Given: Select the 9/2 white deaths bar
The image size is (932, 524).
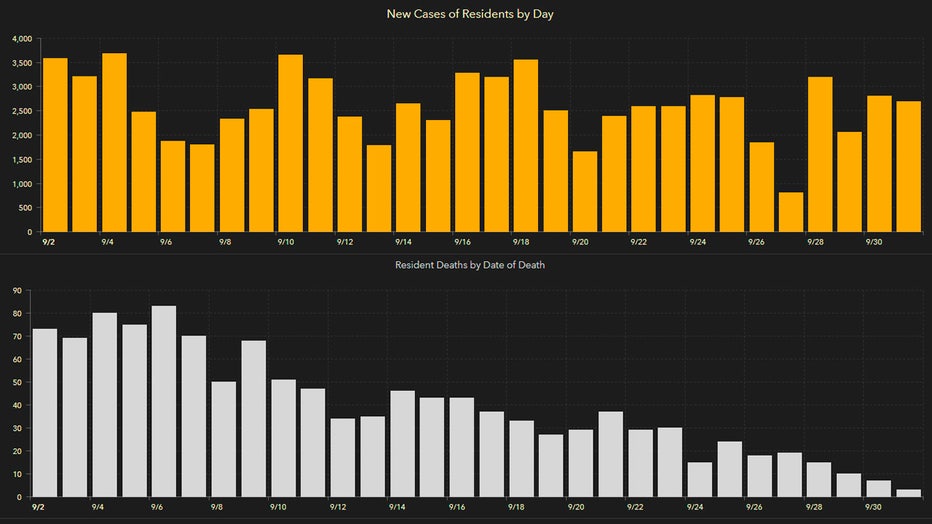Looking at the screenshot, I should click(45, 412).
